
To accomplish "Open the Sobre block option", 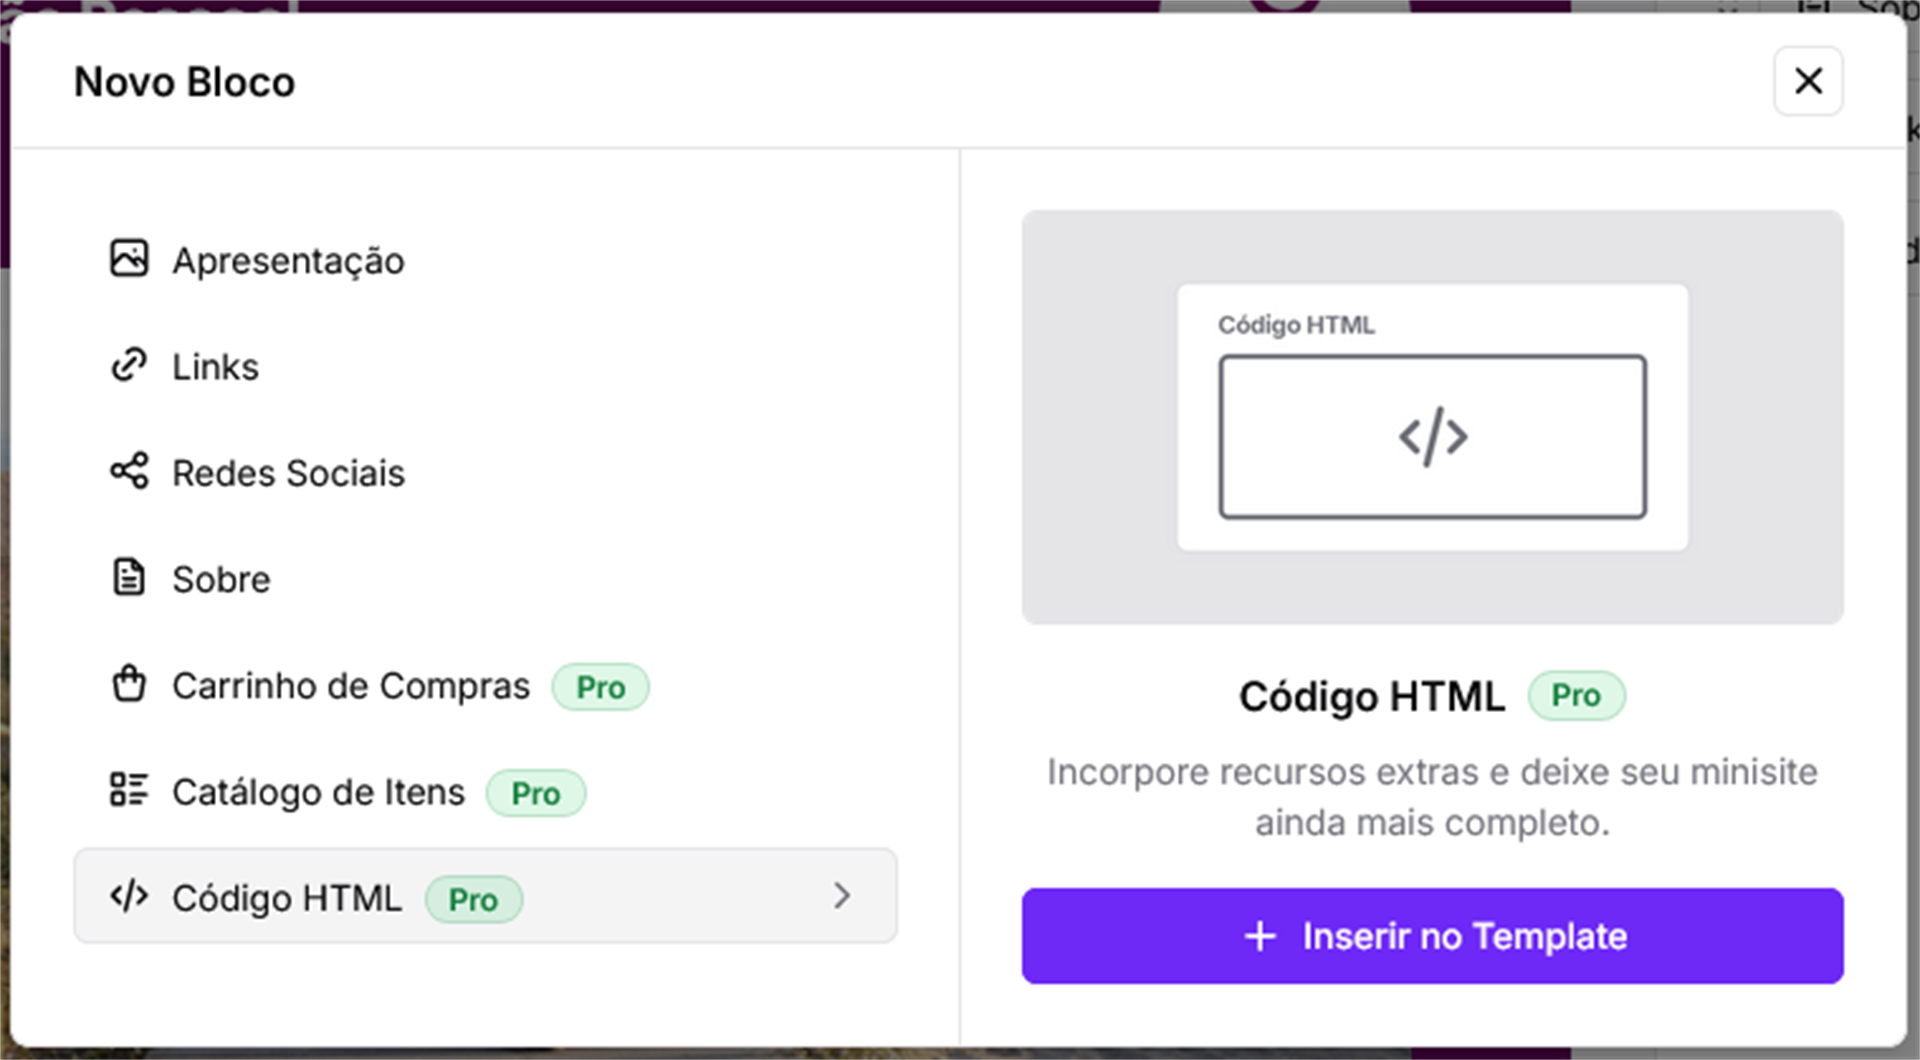I will coord(221,580).
